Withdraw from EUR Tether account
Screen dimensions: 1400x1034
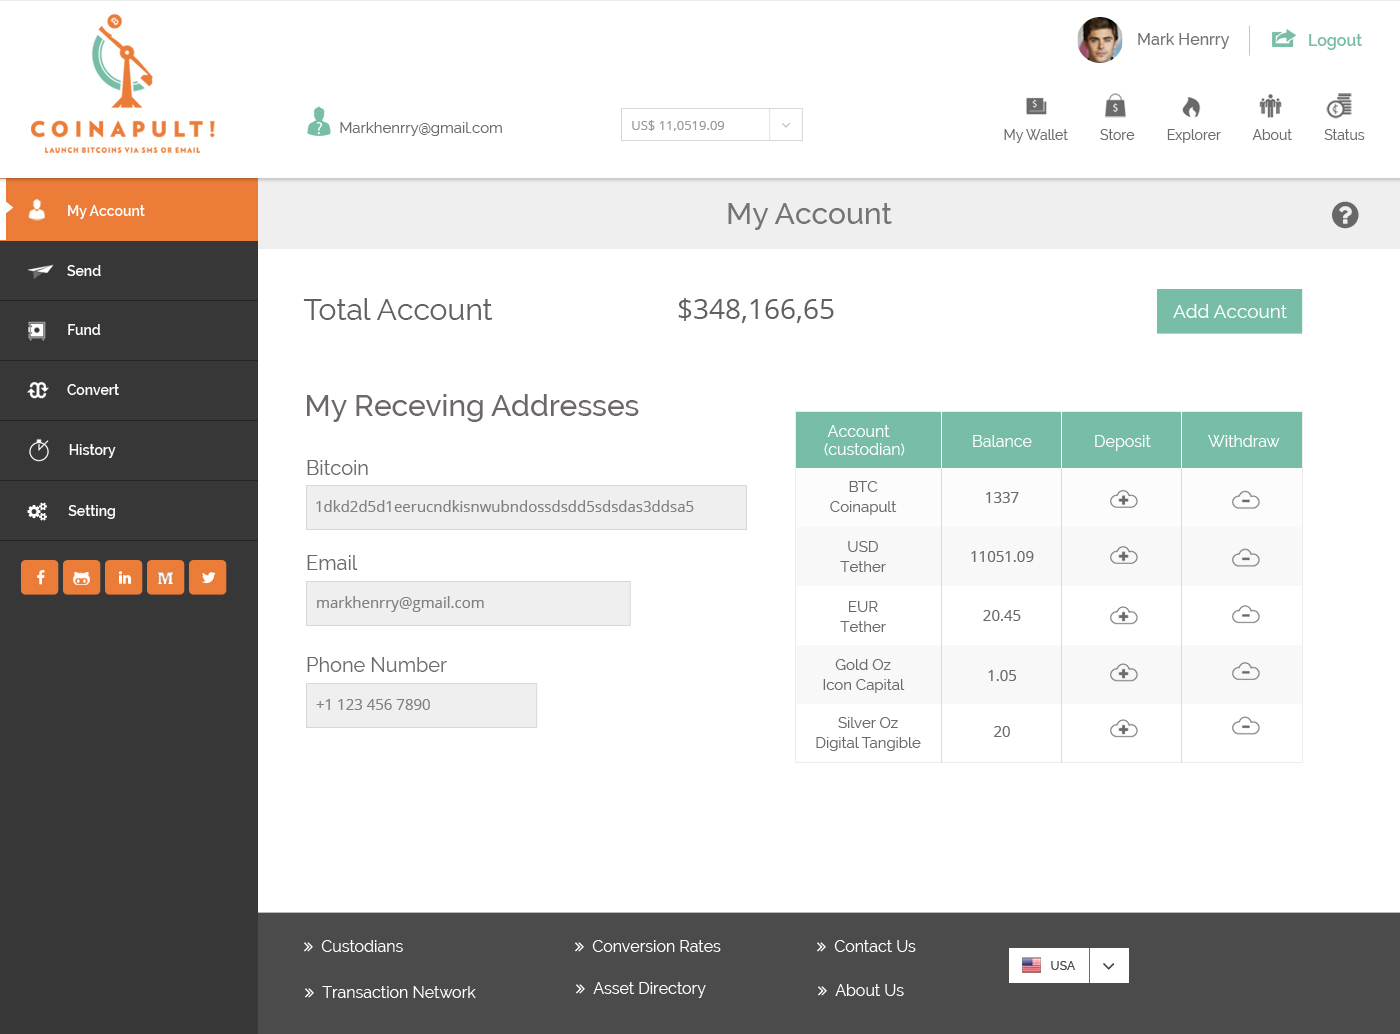(x=1246, y=615)
